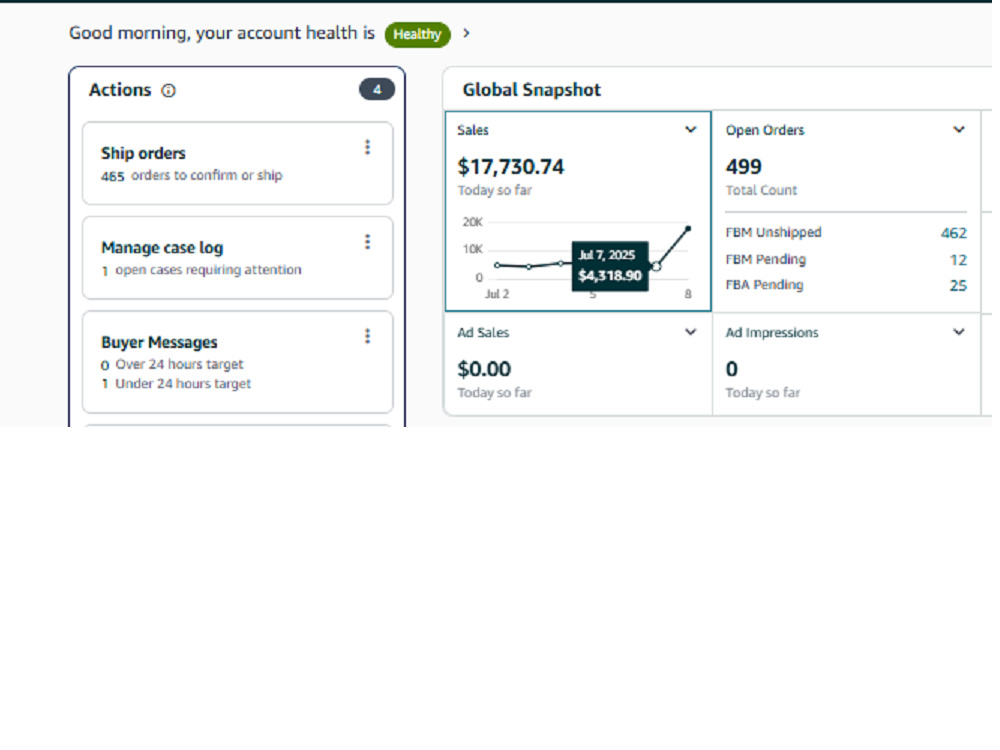The image size is (1000, 750).
Task: Click the Healthy account status badge
Action: pos(417,34)
